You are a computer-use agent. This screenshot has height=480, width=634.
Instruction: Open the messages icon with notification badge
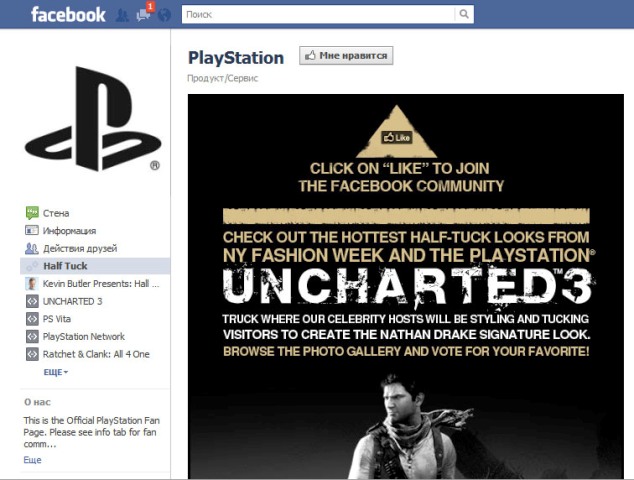[144, 13]
